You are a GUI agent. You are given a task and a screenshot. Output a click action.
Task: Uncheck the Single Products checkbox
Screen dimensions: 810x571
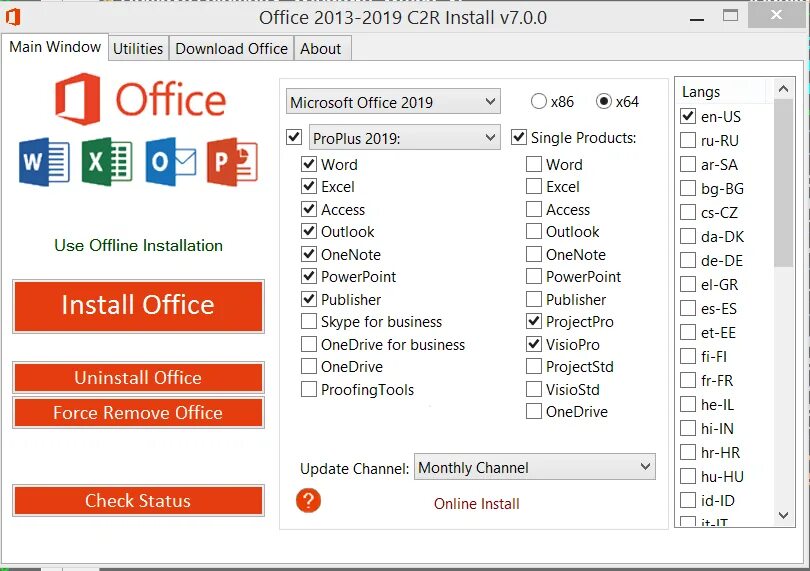[x=519, y=137]
